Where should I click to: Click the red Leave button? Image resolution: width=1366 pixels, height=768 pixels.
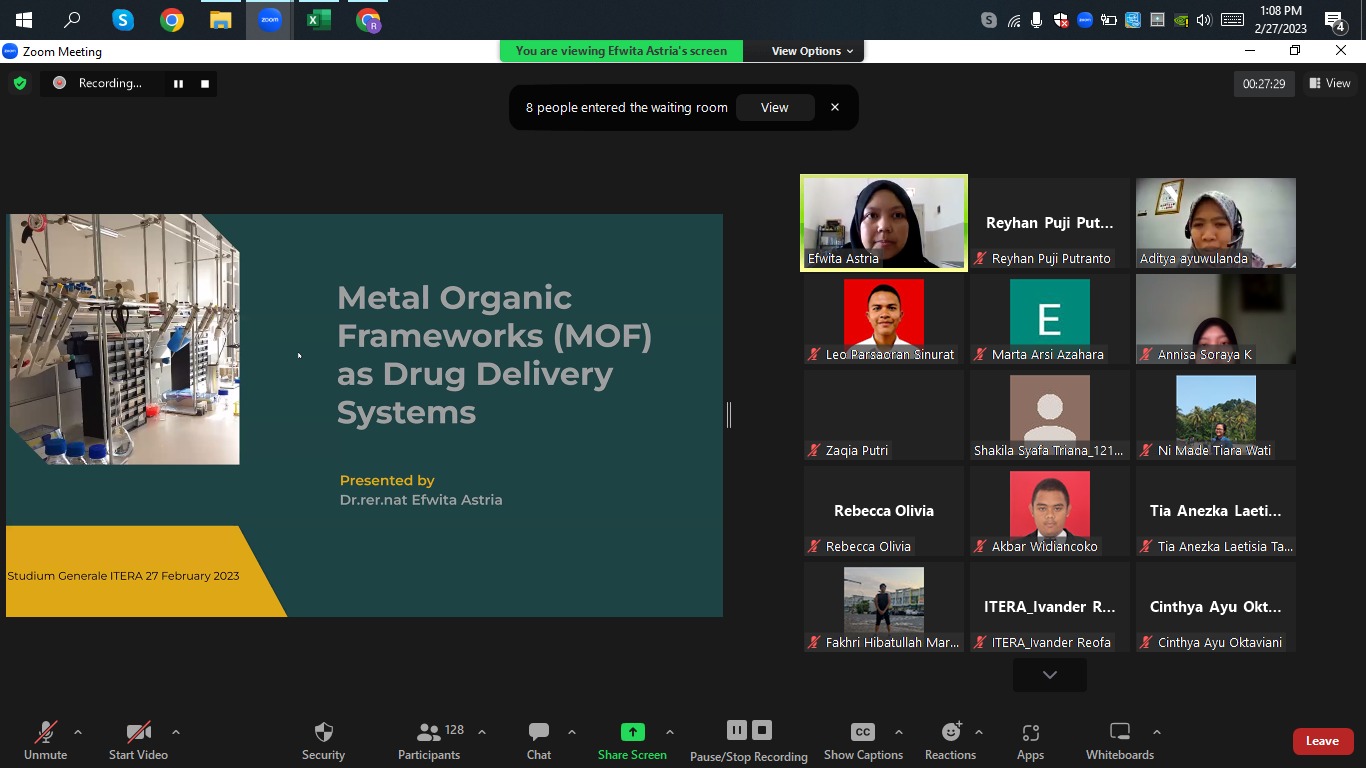point(1322,741)
